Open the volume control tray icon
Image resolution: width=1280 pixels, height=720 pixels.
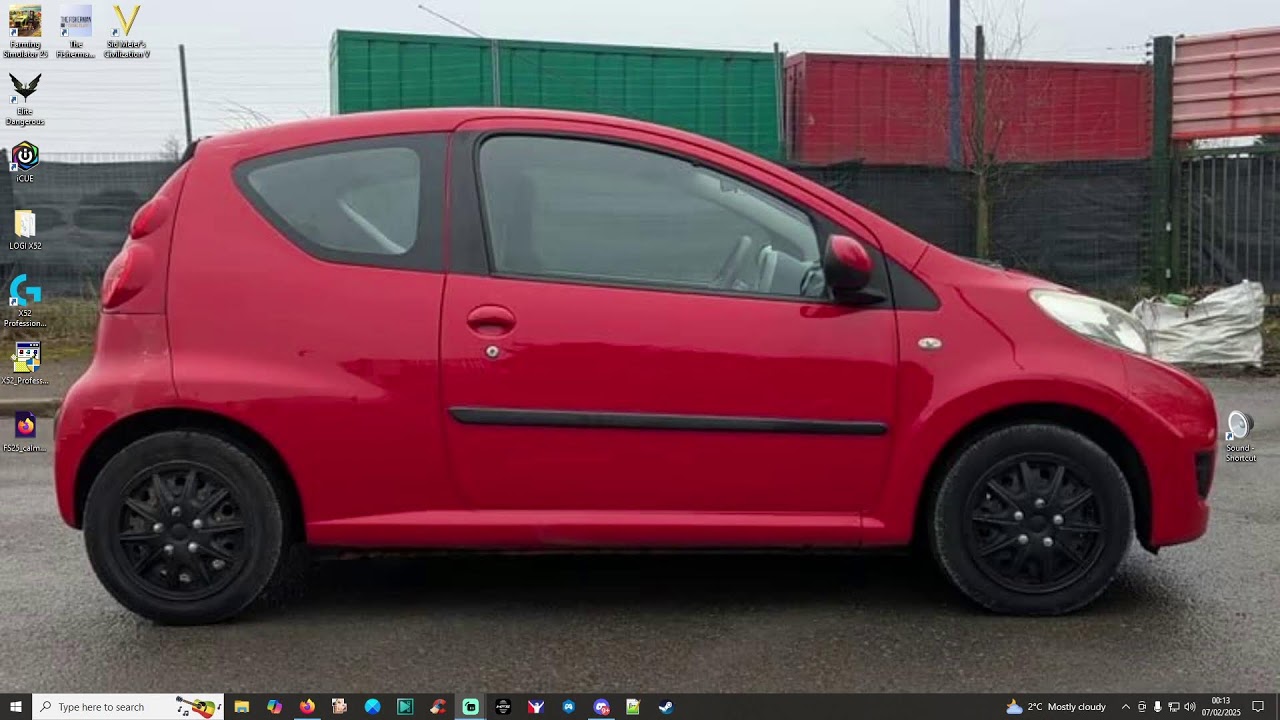point(1190,707)
